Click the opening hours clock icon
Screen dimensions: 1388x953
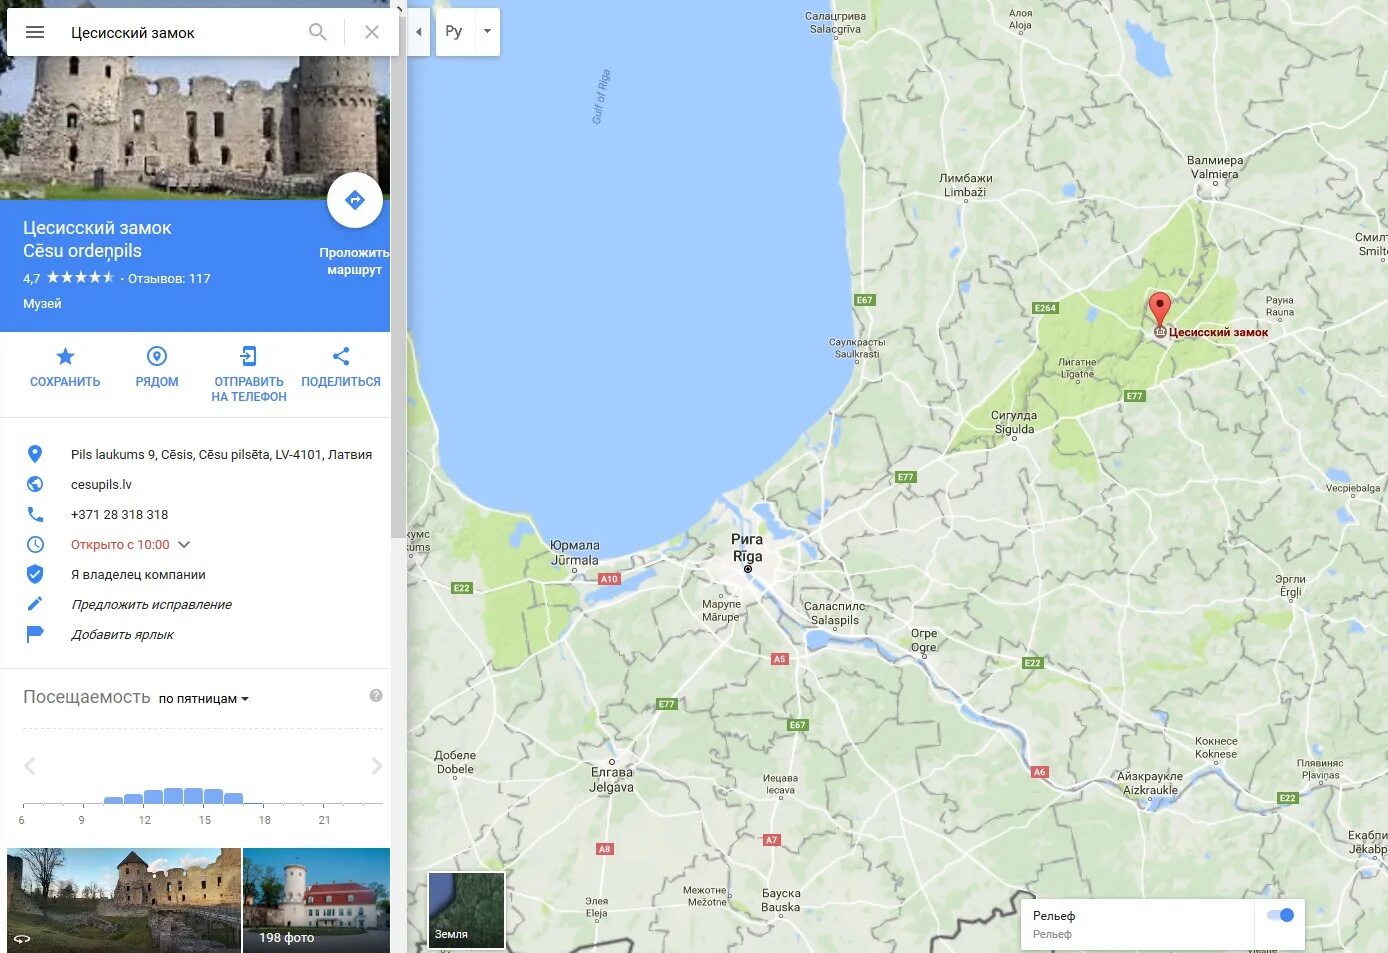(x=35, y=544)
